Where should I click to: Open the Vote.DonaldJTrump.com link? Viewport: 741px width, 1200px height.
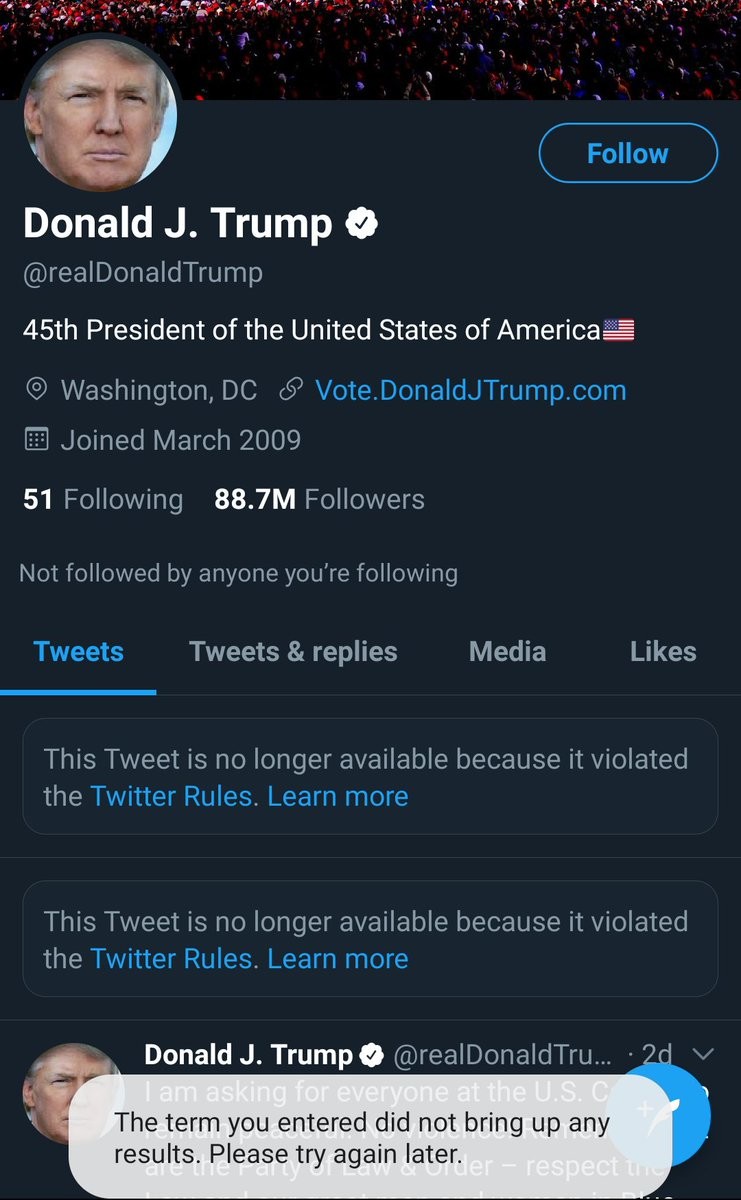pyautogui.click(x=470, y=390)
